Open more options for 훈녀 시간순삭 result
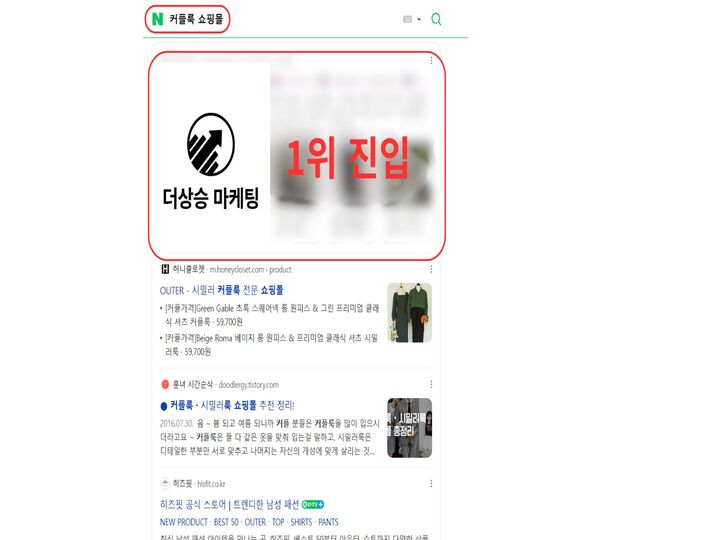The image size is (720, 540). 431,384
